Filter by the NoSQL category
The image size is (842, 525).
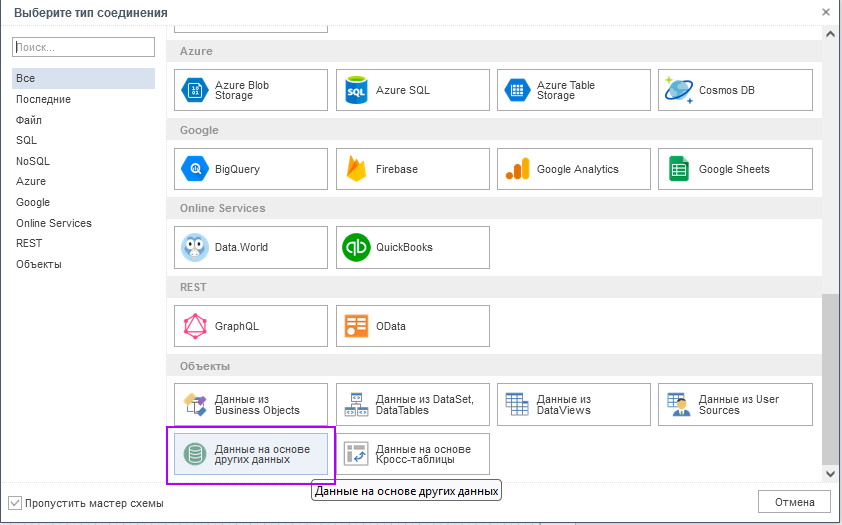[x=33, y=161]
